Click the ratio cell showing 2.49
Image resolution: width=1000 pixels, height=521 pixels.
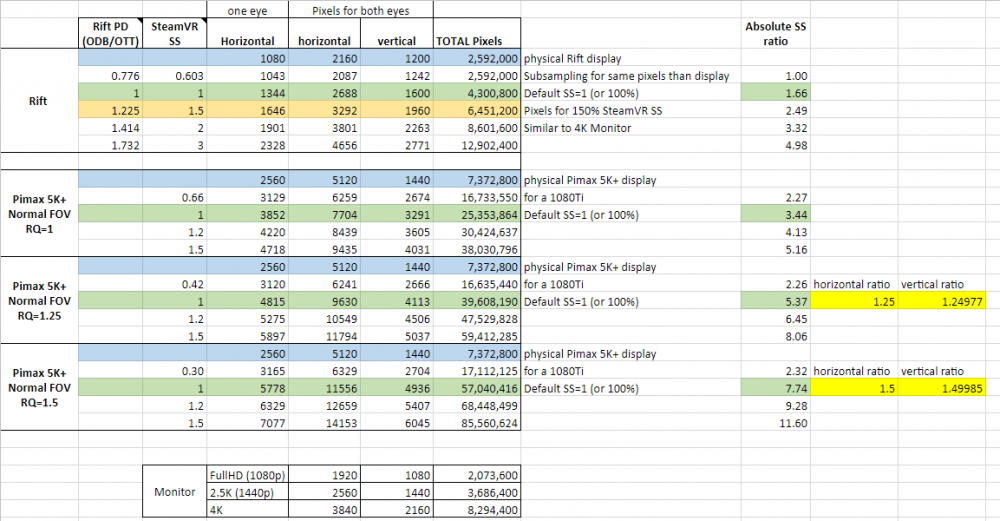[776, 110]
